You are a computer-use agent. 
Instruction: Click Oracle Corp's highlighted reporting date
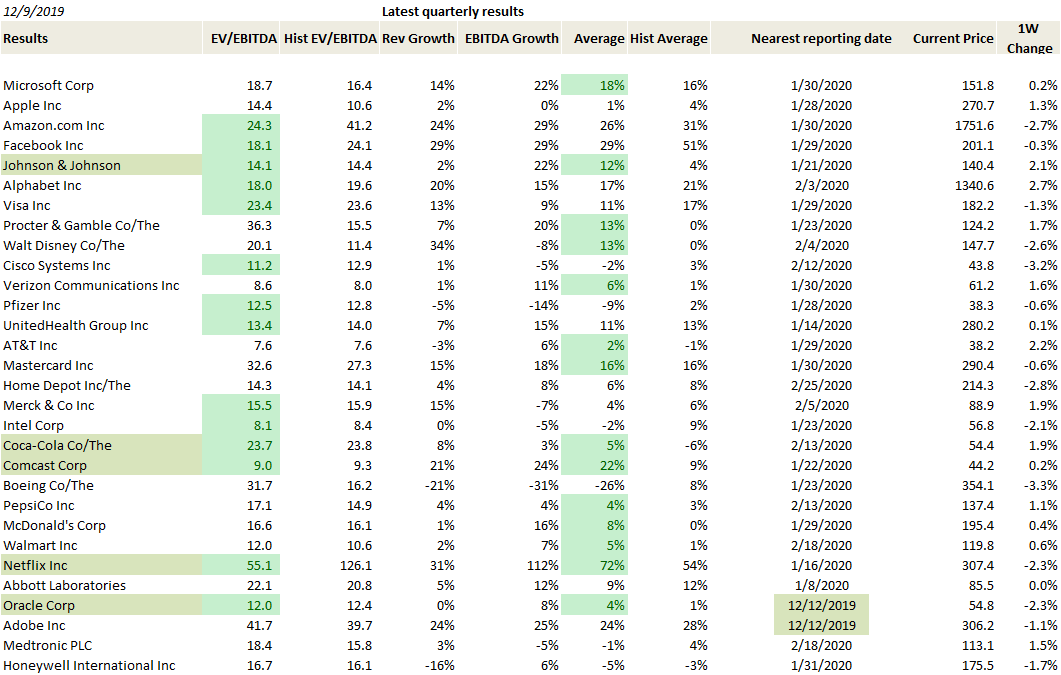pos(820,606)
